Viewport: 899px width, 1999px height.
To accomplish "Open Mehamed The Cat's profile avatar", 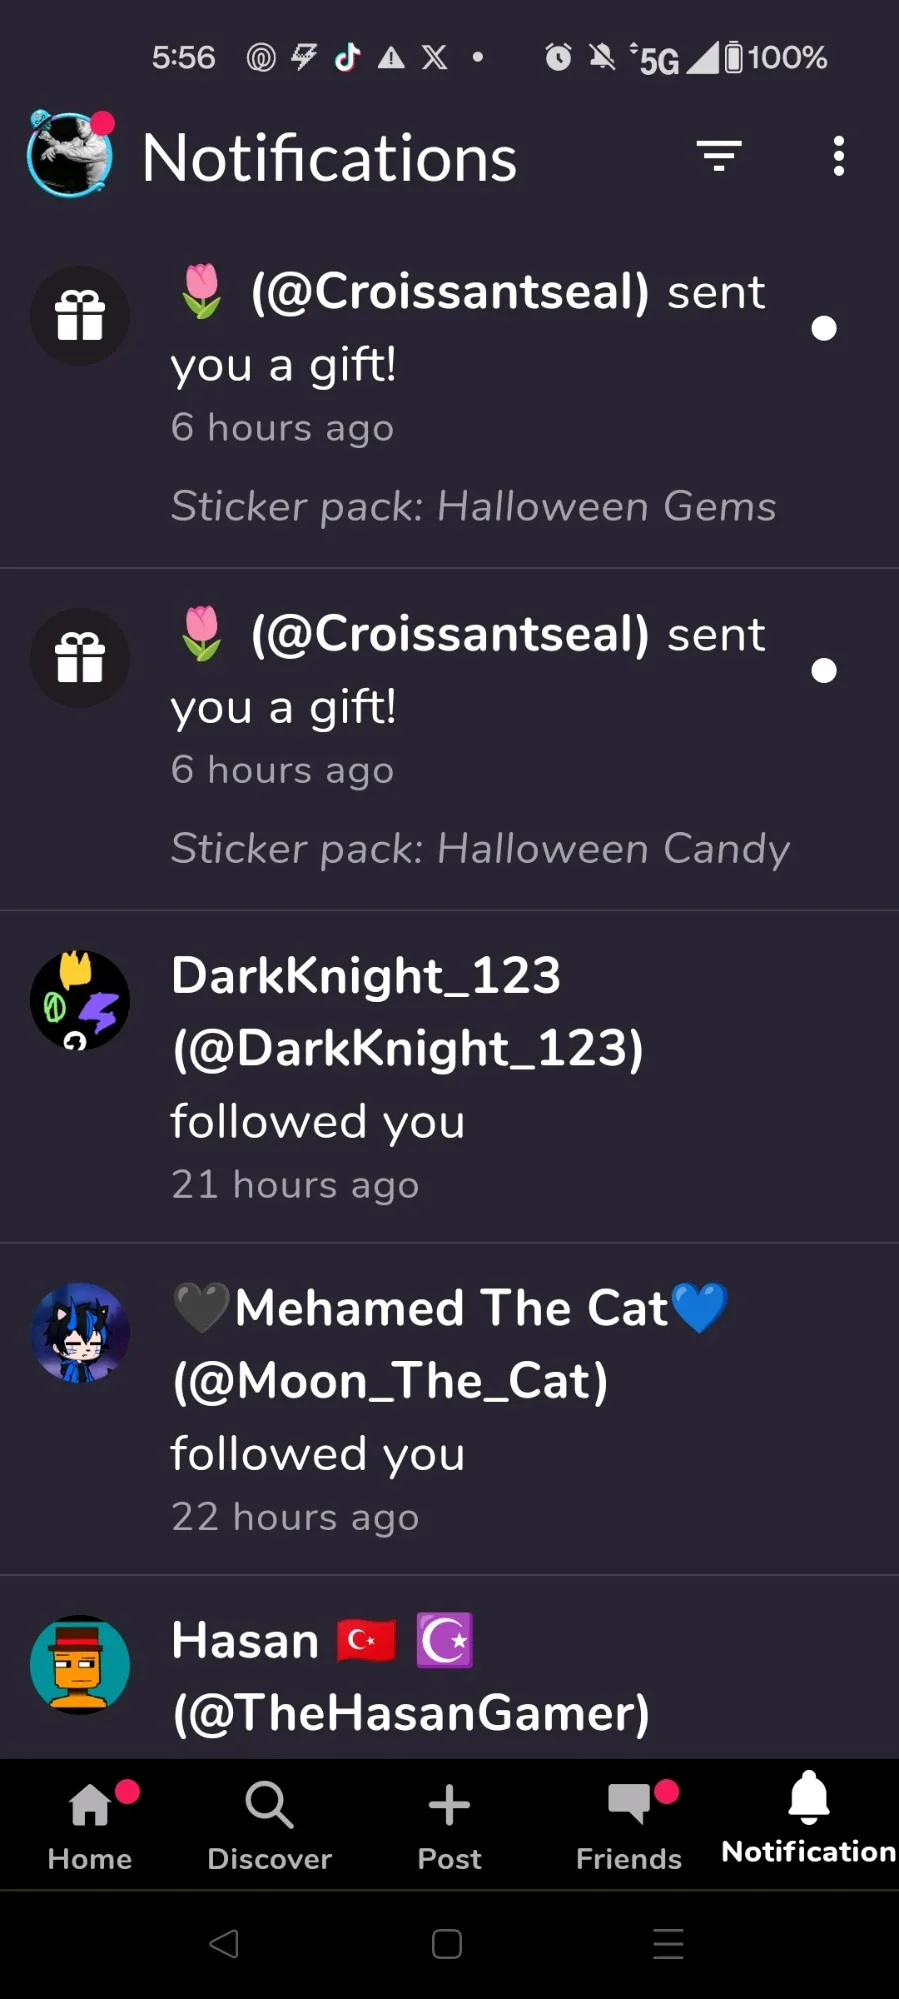I will [80, 1332].
